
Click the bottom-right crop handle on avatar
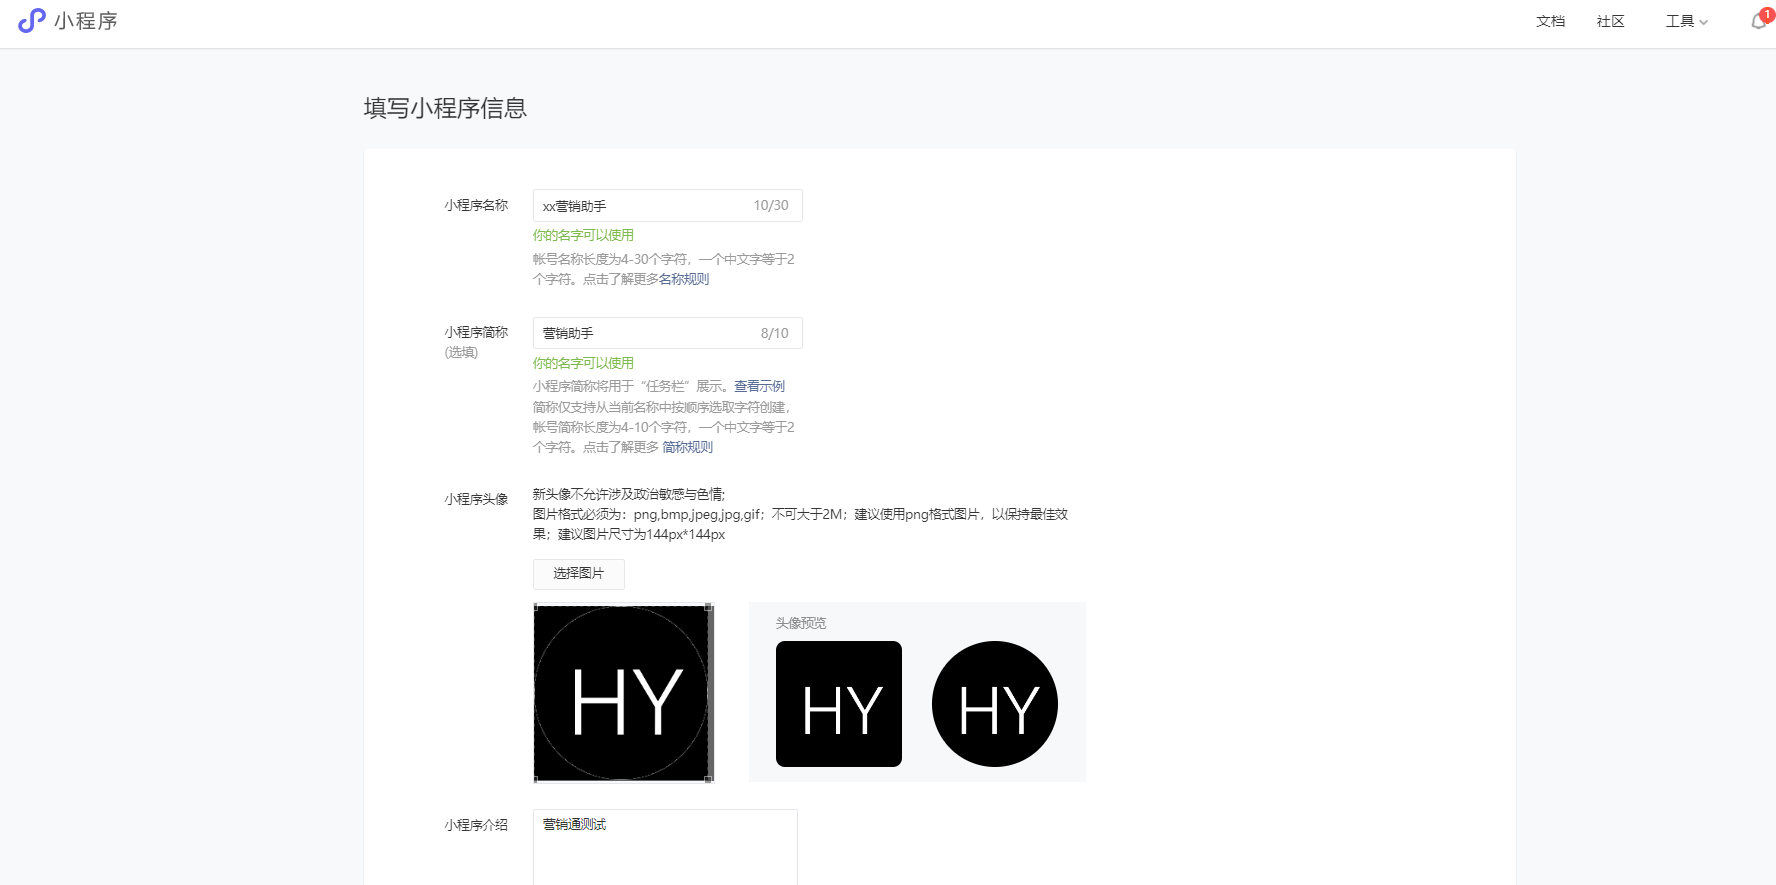(709, 779)
